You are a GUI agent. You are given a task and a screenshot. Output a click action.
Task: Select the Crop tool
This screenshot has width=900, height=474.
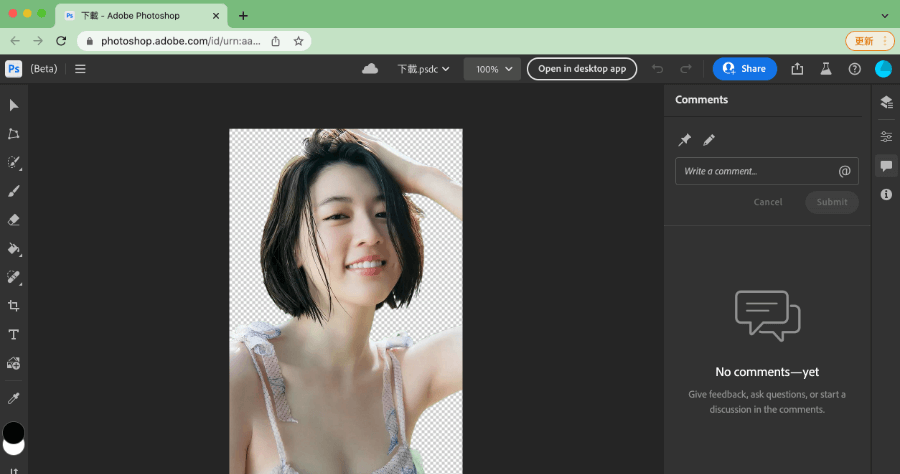(14, 306)
